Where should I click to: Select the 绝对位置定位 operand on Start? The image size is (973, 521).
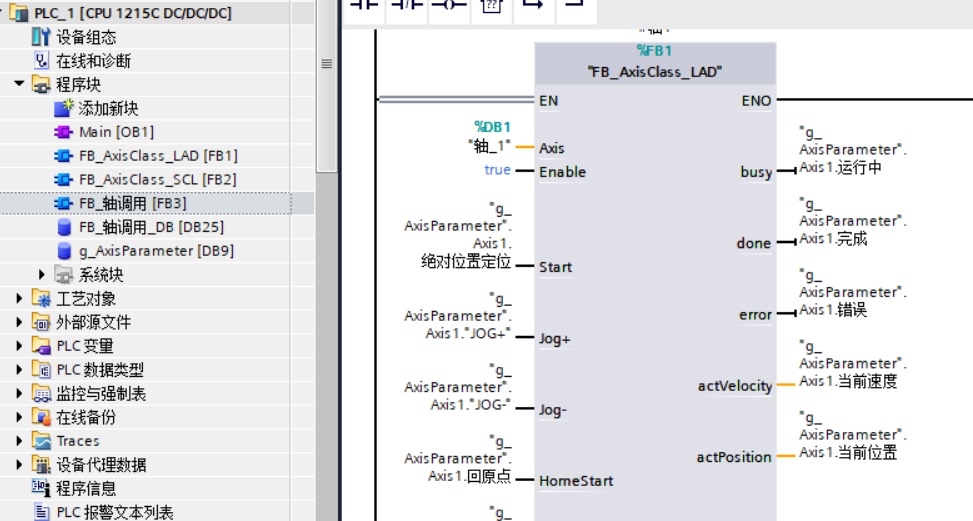(x=459, y=235)
